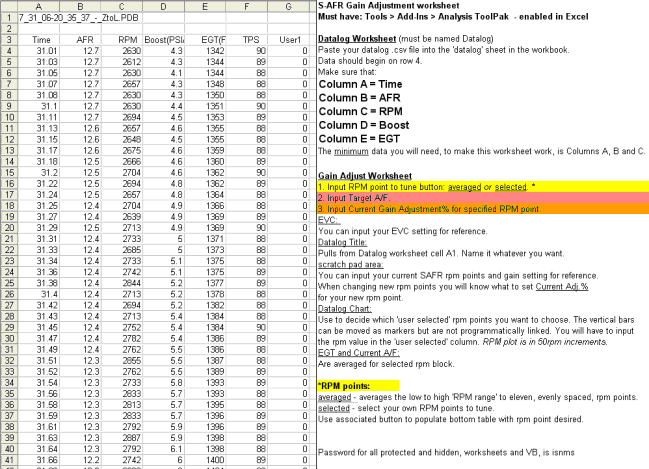The width and height of the screenshot is (649, 469).
Task: Click the yellow '*RPM points:' label
Action: (358, 386)
